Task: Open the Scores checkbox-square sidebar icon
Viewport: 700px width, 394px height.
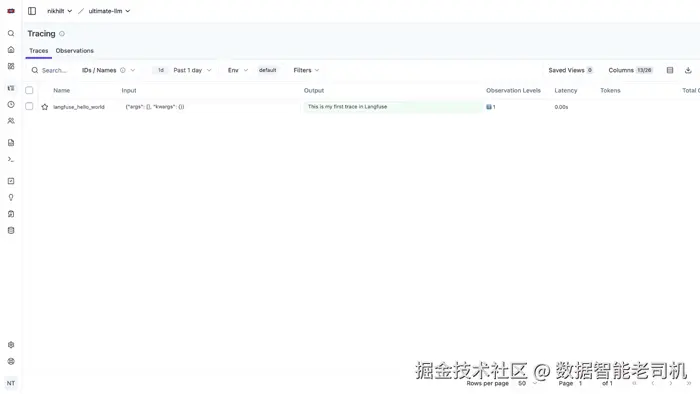Action: (x=11, y=181)
